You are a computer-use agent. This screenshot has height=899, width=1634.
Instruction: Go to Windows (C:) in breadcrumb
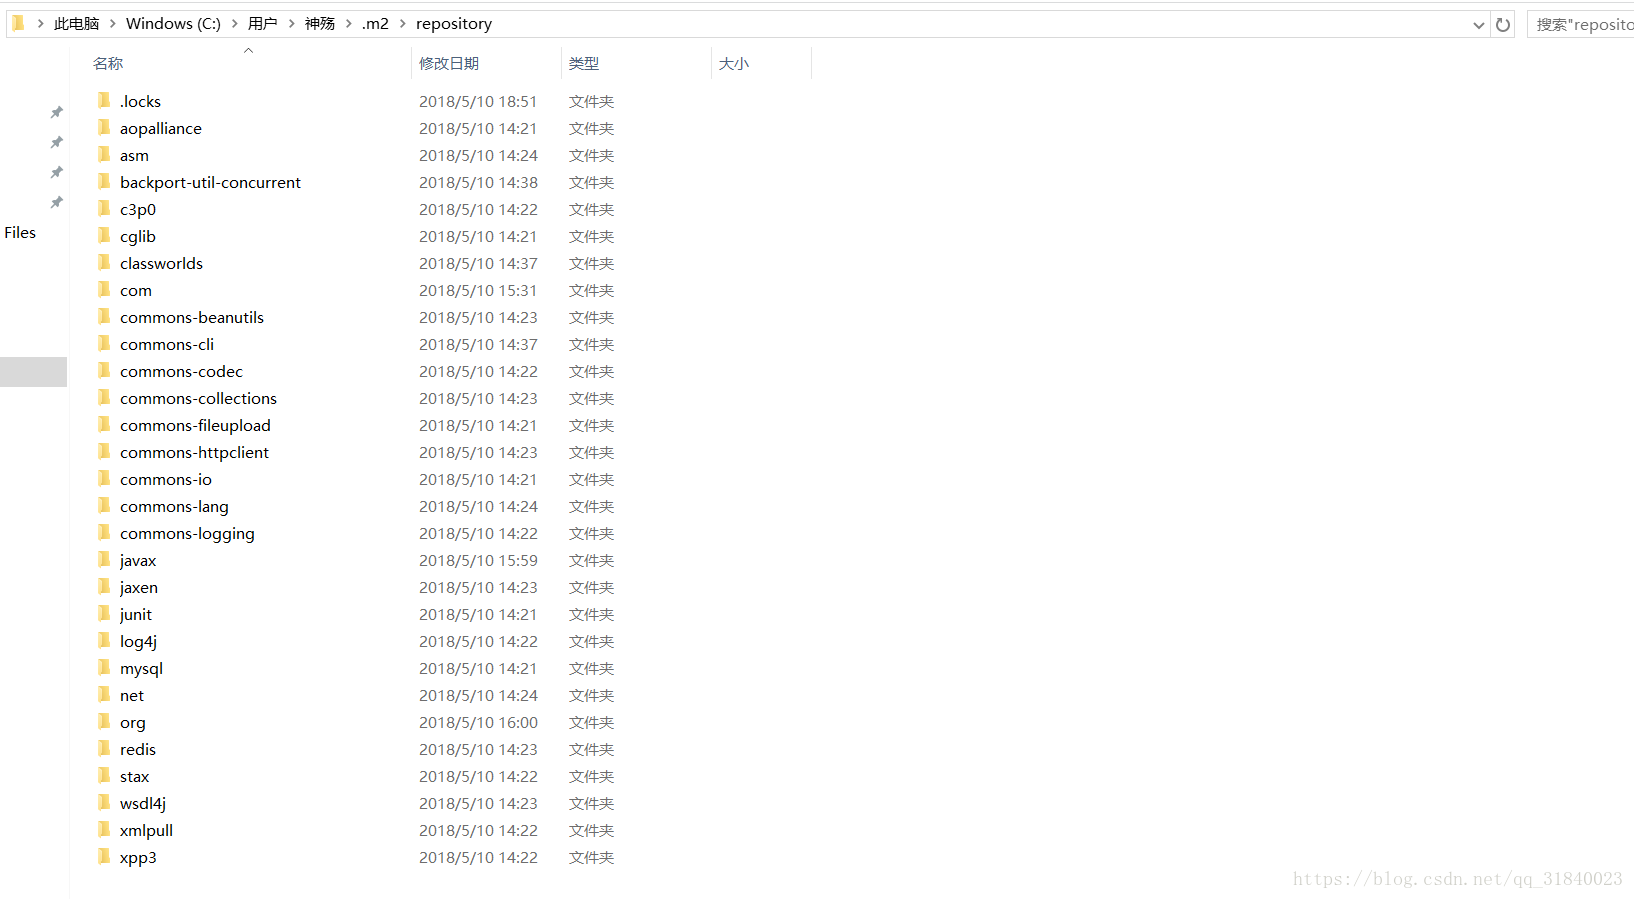point(173,24)
